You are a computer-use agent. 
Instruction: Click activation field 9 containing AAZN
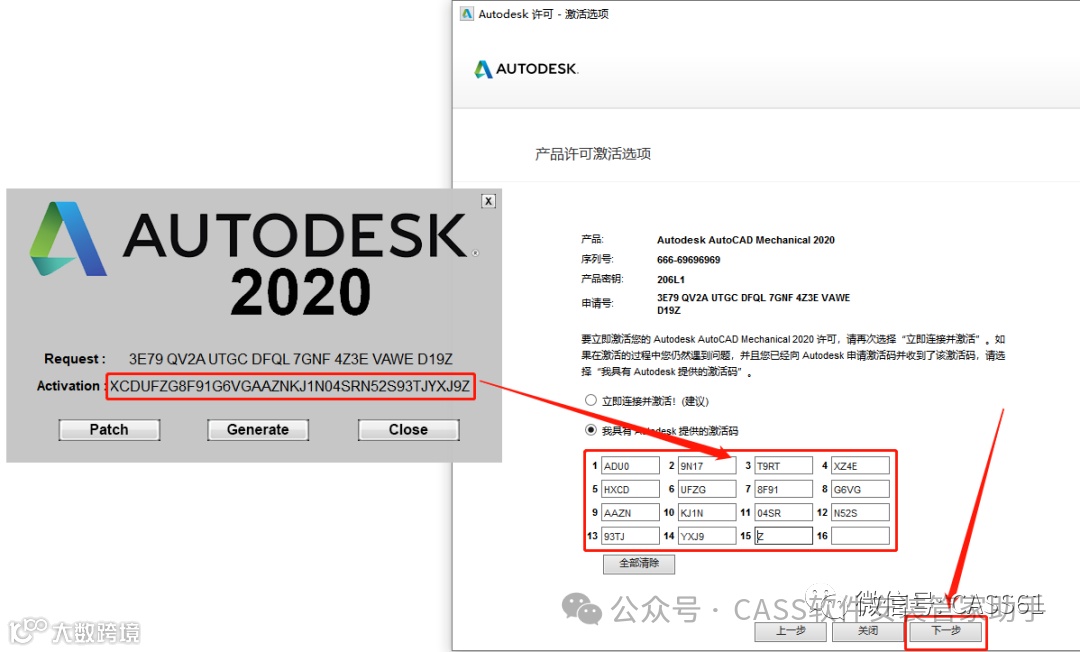coord(630,513)
